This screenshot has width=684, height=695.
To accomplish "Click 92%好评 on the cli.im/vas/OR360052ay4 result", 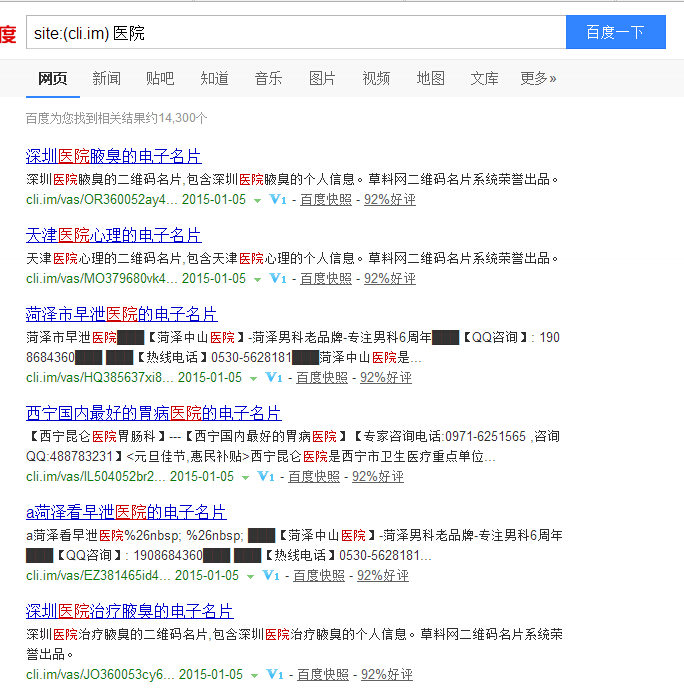I will pyautogui.click(x=390, y=199).
